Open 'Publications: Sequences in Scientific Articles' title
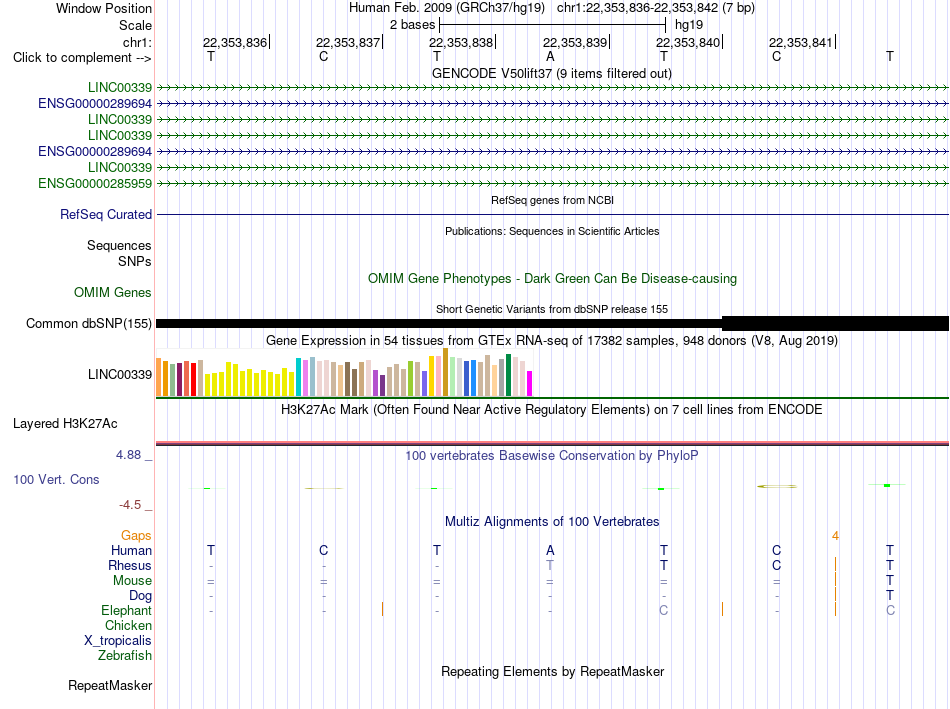Screen dimensions: 950x709 coord(552,231)
